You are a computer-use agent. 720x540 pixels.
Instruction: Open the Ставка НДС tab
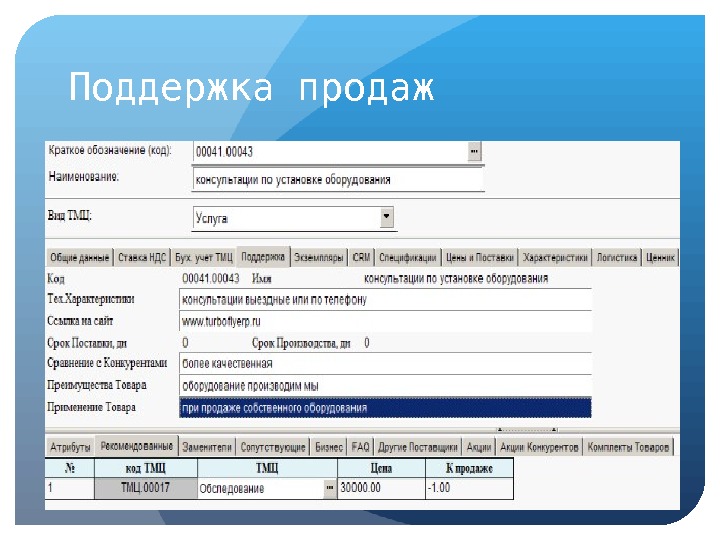(x=142, y=258)
